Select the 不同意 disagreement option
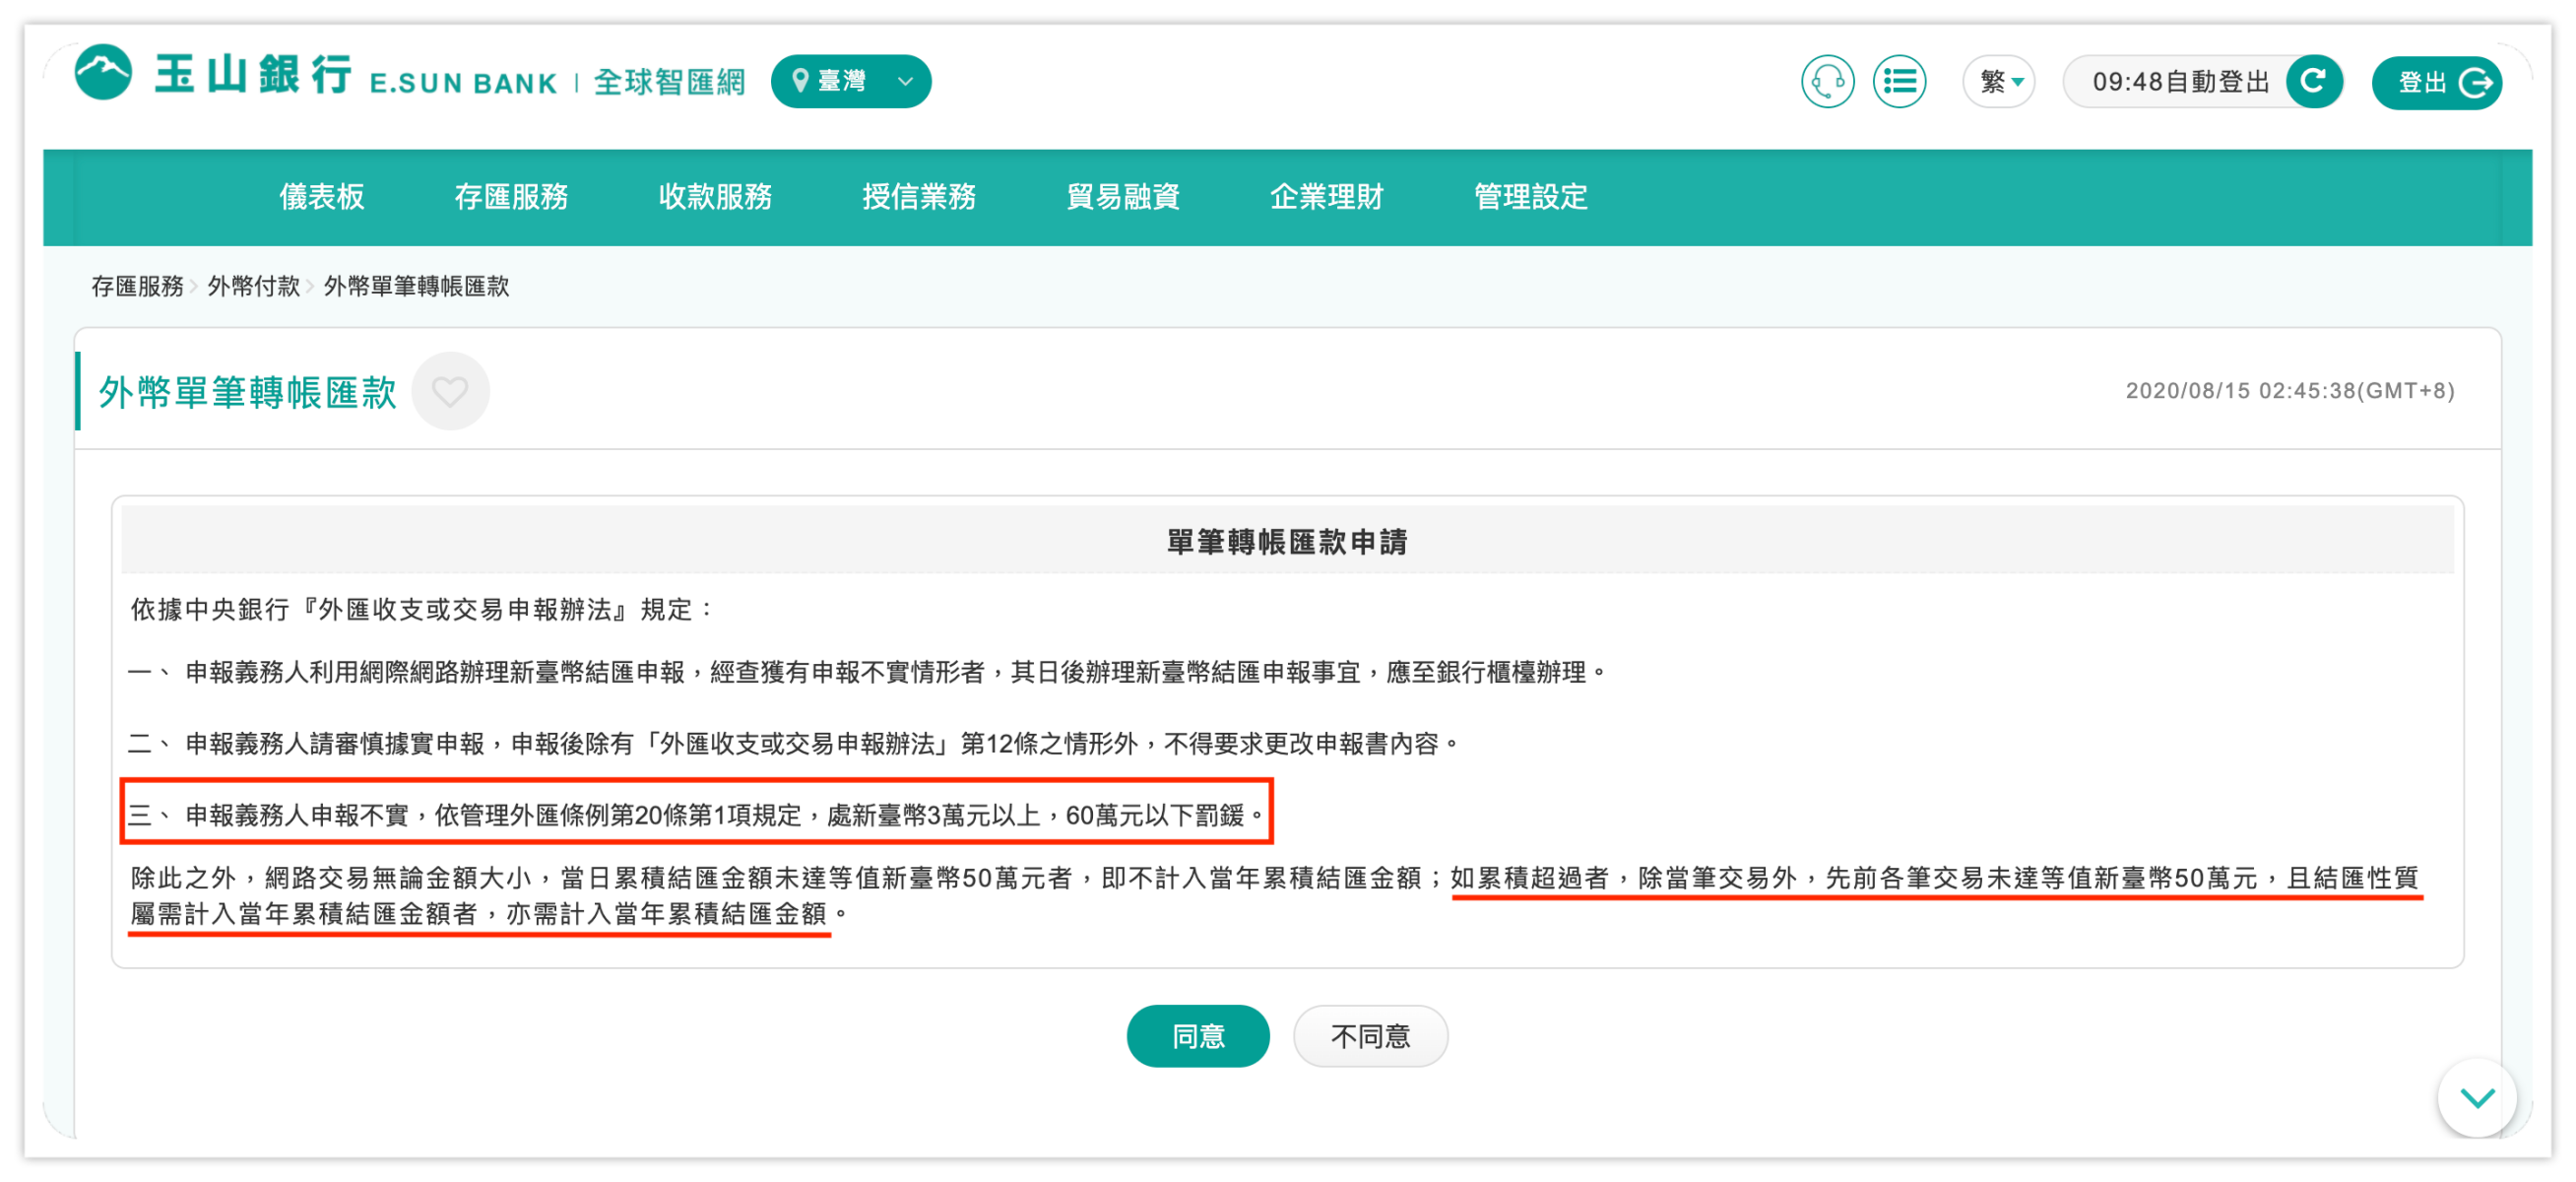This screenshot has width=2576, height=1182. pos(1371,1036)
